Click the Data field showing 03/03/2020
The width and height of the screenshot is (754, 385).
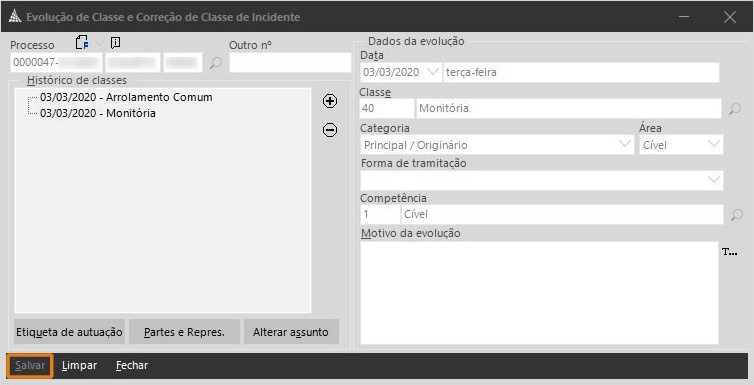[400, 72]
